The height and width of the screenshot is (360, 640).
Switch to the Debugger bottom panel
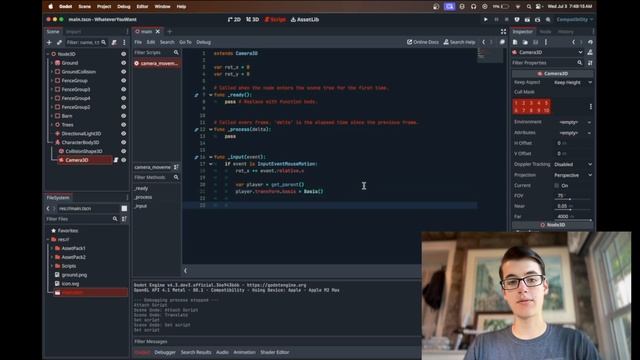coord(165,352)
